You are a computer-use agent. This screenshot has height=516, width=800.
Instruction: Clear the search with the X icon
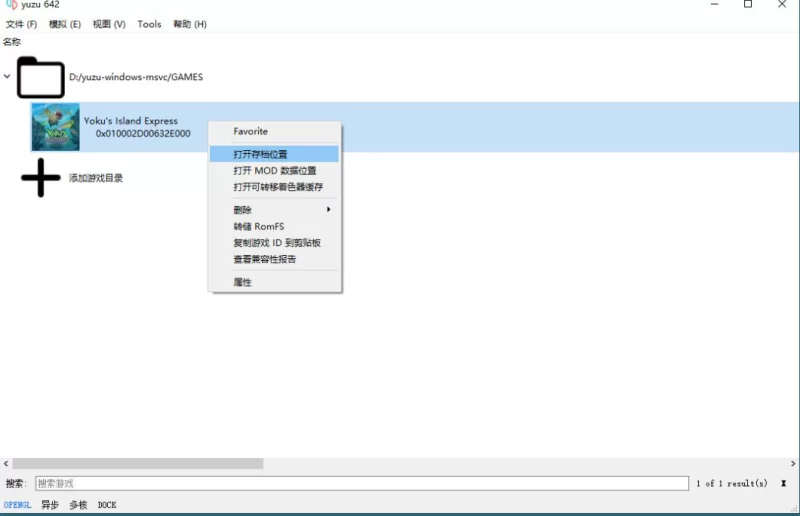(x=783, y=483)
